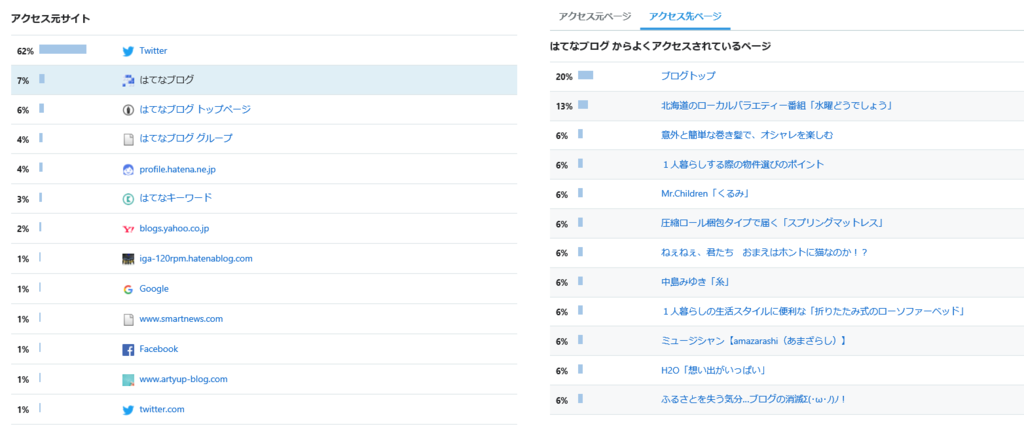Open the 意外と簡単な巻き髪 article link

(746, 135)
